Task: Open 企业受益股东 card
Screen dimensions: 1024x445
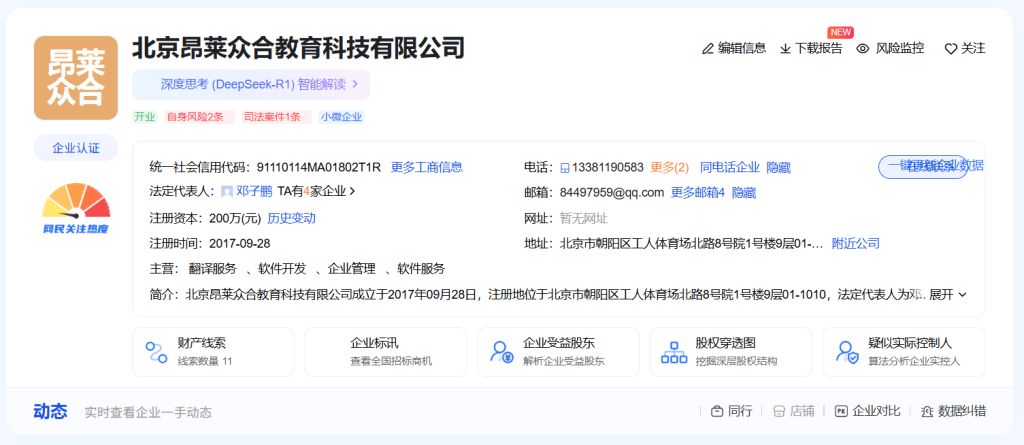Action: (x=558, y=352)
